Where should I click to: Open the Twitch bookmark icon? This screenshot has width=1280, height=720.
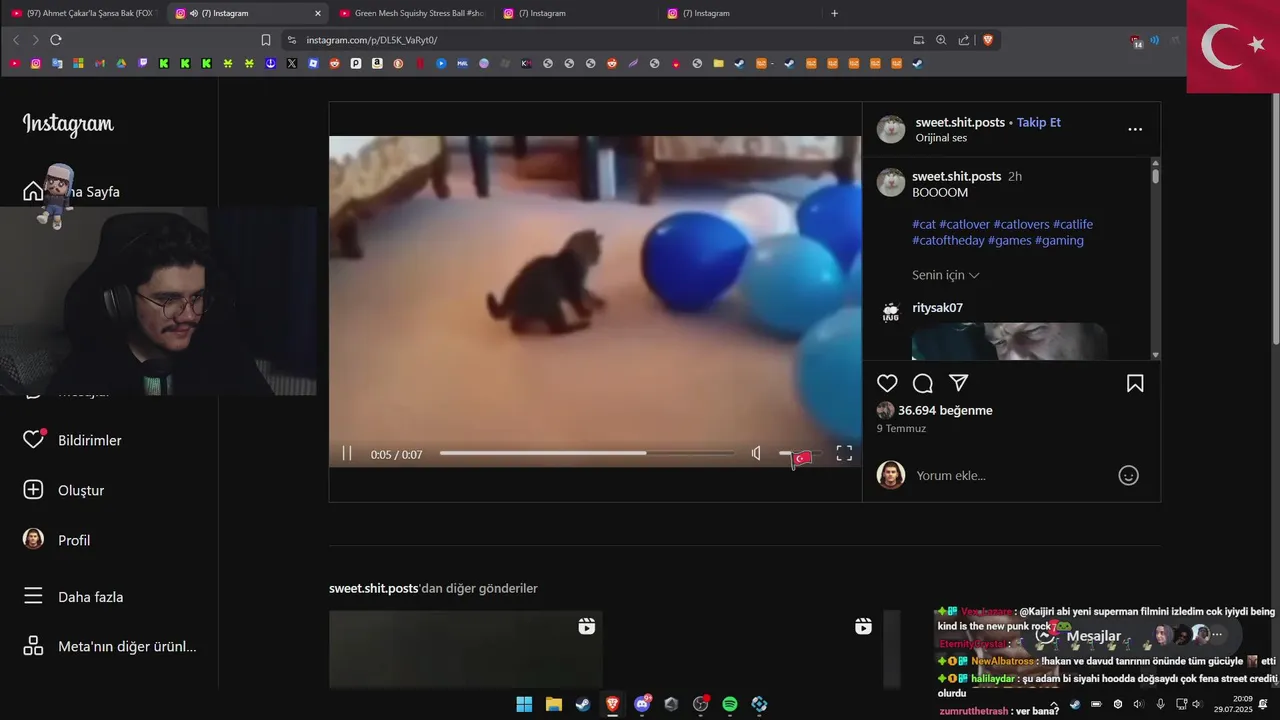point(143,63)
